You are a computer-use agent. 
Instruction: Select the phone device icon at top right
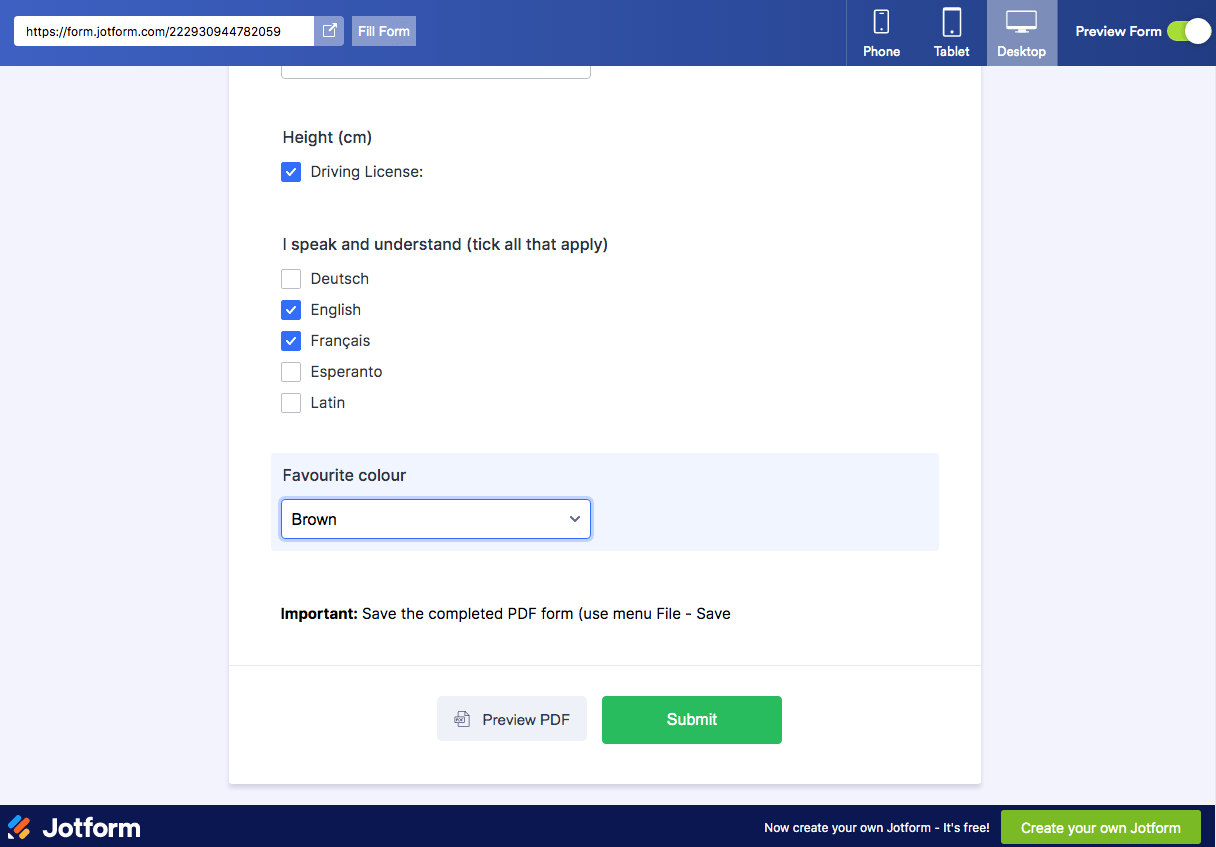click(x=881, y=24)
